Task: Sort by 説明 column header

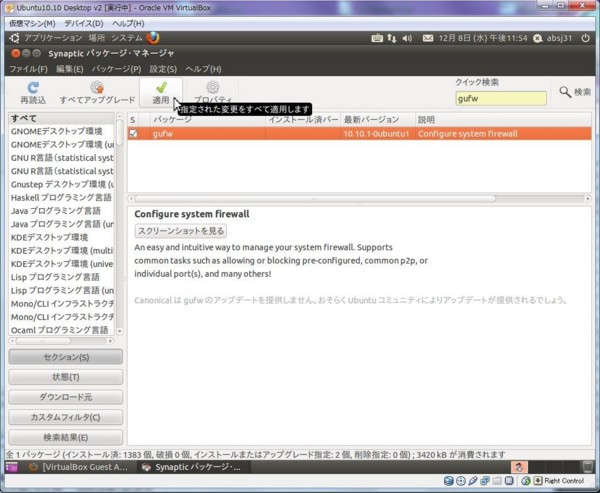Action: point(503,119)
